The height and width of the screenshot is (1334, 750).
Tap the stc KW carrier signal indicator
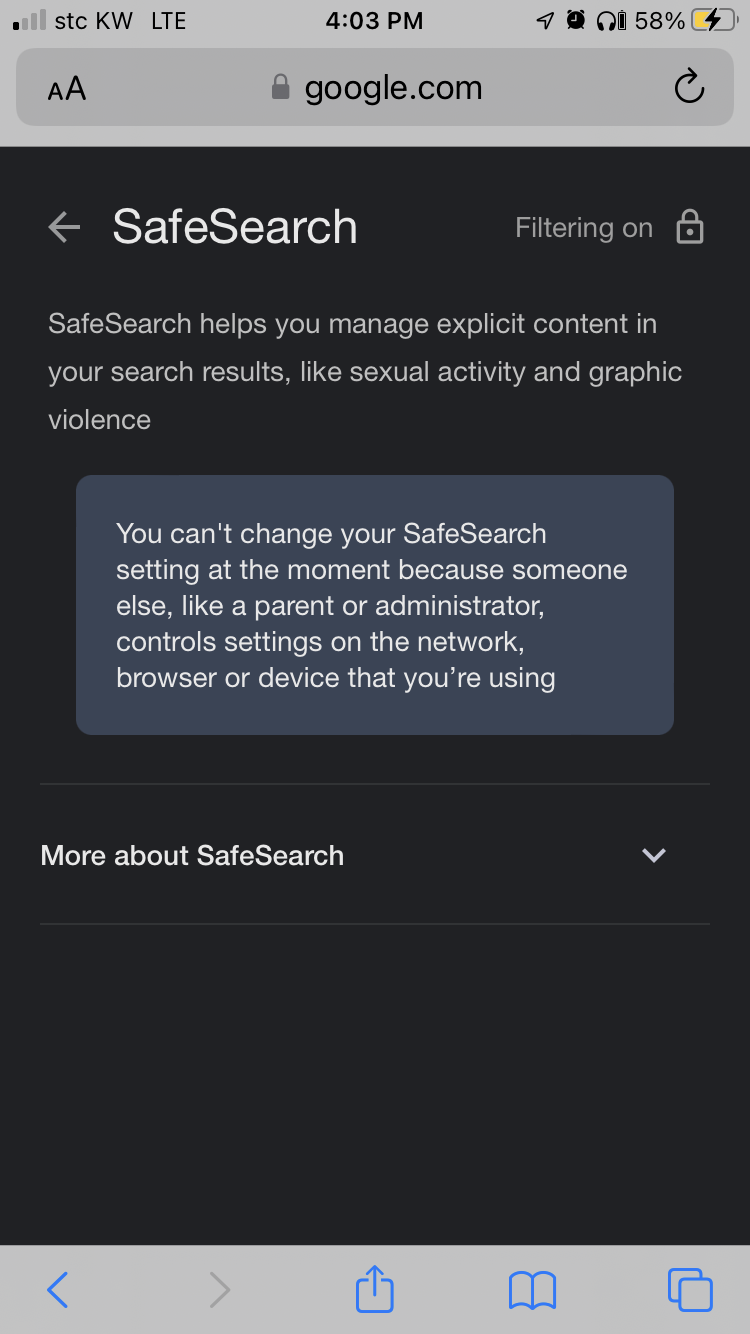click(73, 20)
